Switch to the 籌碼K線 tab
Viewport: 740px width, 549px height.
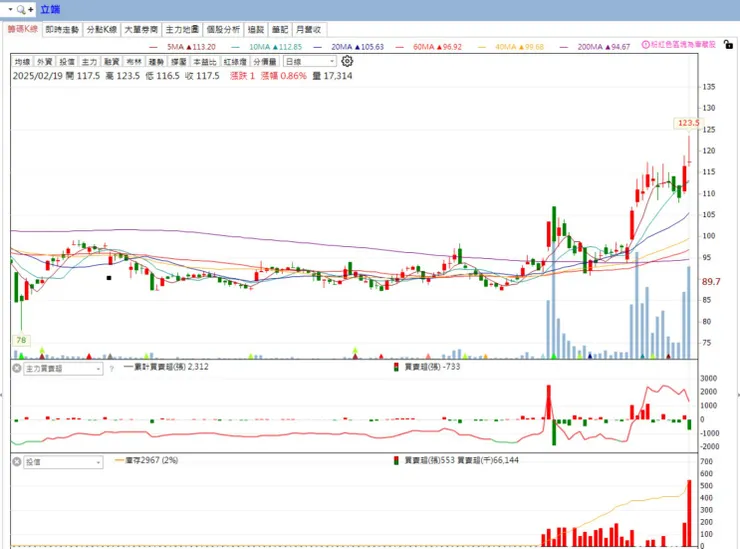pyautogui.click(x=22, y=29)
